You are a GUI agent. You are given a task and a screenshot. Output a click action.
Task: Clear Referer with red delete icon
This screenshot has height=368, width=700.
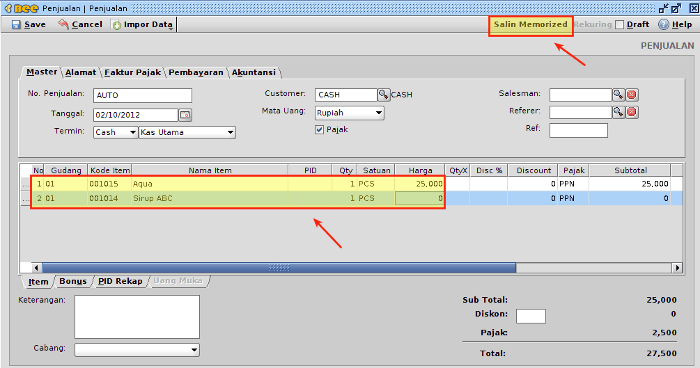coord(631,112)
